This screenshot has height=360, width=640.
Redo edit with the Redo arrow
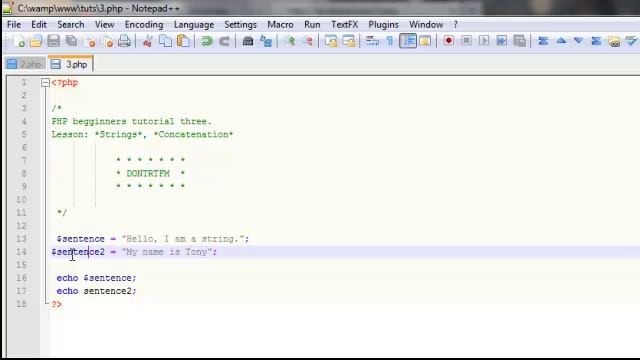coord(224,41)
